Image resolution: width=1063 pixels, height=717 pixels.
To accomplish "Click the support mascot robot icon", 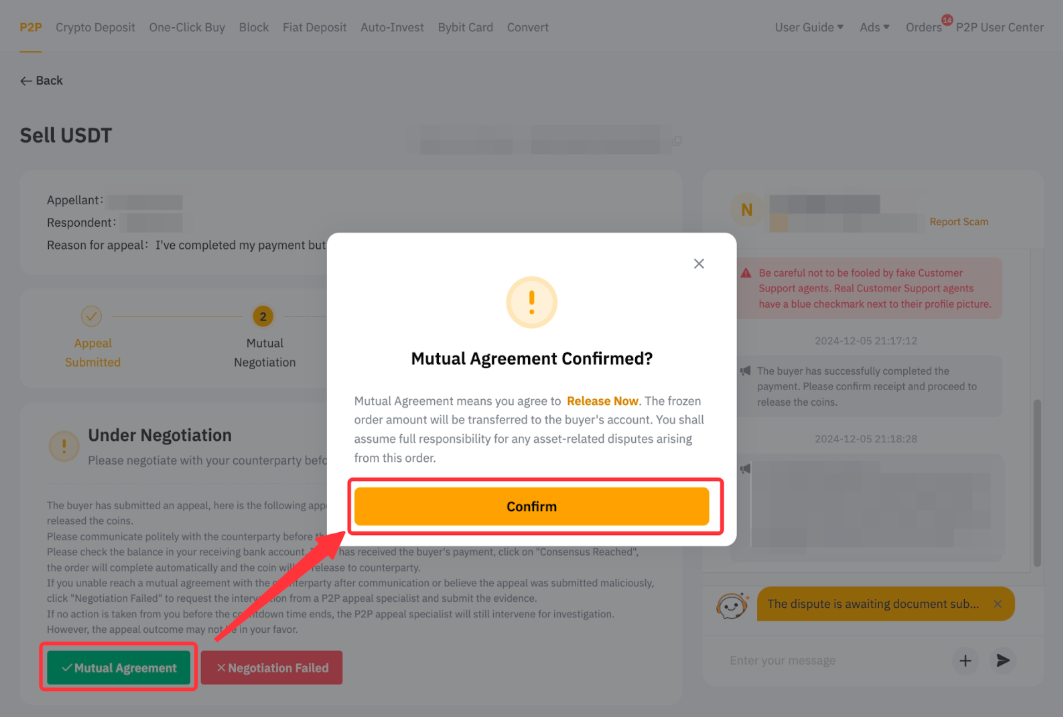I will point(732,605).
